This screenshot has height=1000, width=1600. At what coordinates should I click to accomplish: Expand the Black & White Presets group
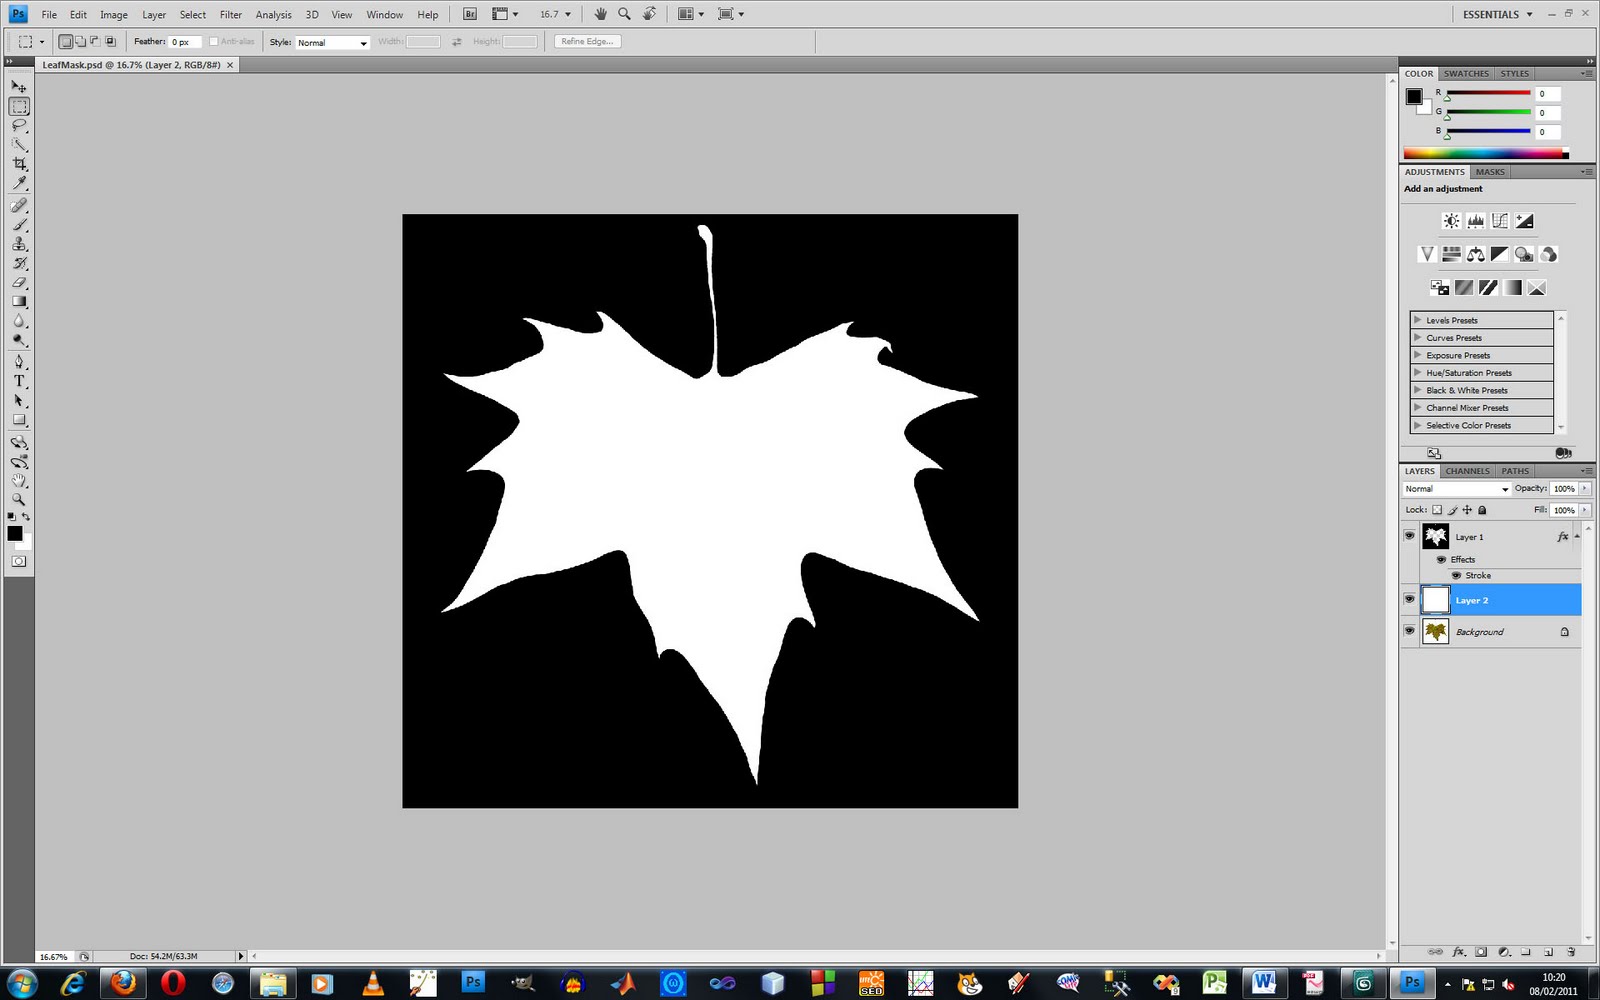coord(1418,390)
